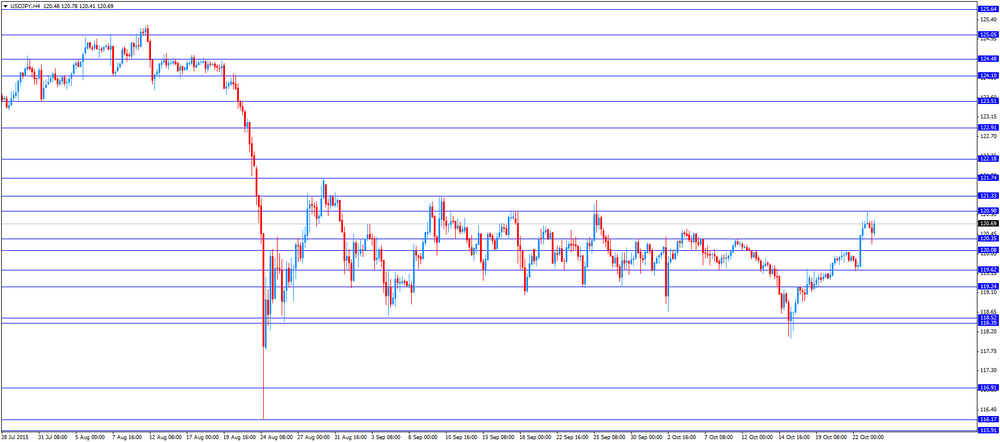Click the 116.91 price level label

point(989,387)
